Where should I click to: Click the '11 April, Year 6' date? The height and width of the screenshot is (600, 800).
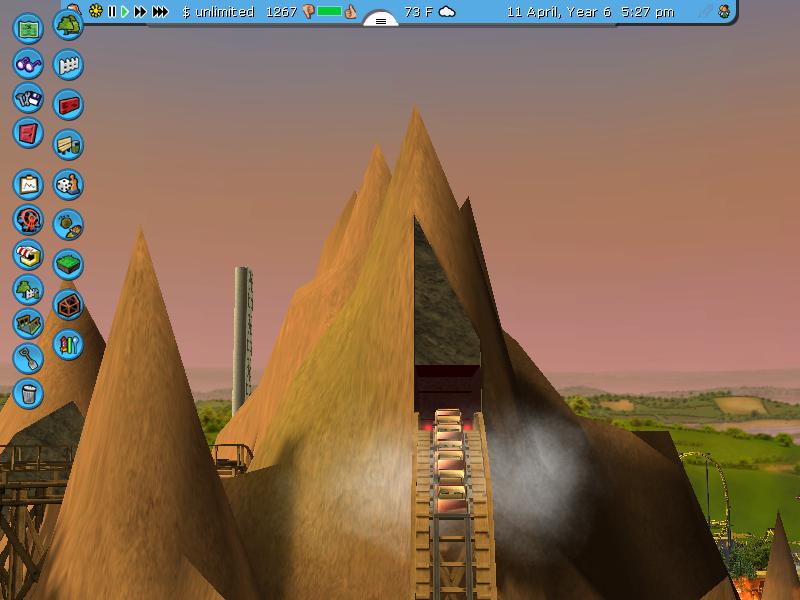click(x=559, y=12)
